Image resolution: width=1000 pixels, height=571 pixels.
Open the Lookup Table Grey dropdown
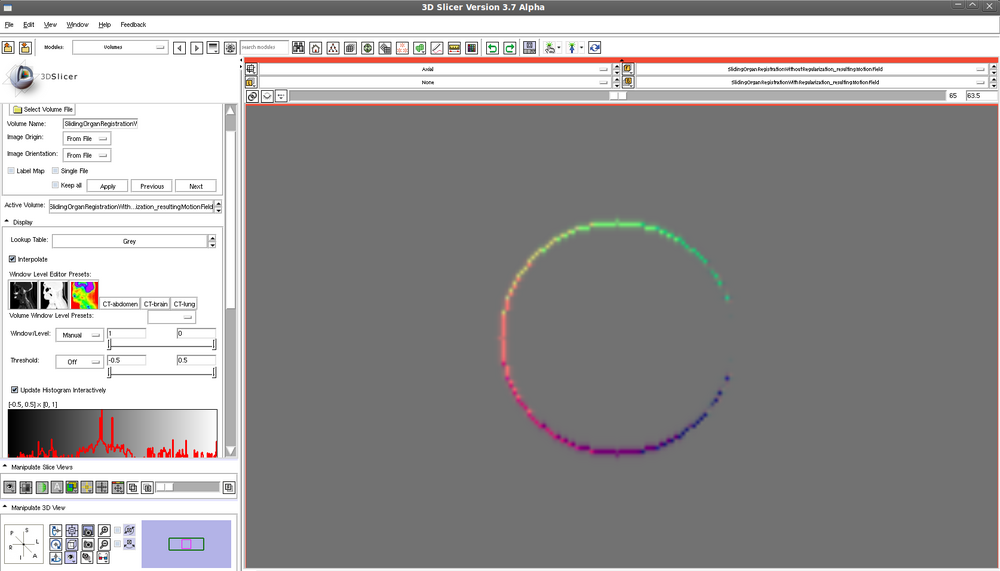[x=134, y=241]
